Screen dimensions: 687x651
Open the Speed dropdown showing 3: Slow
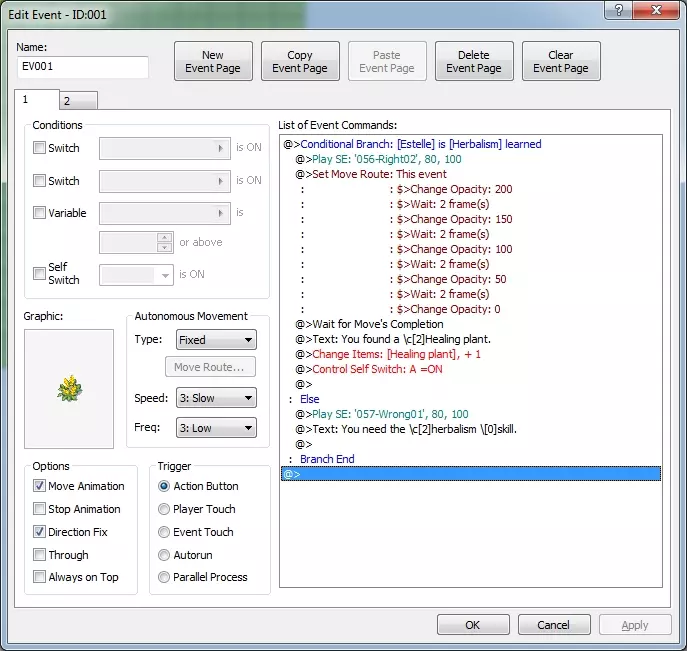[x=216, y=398]
